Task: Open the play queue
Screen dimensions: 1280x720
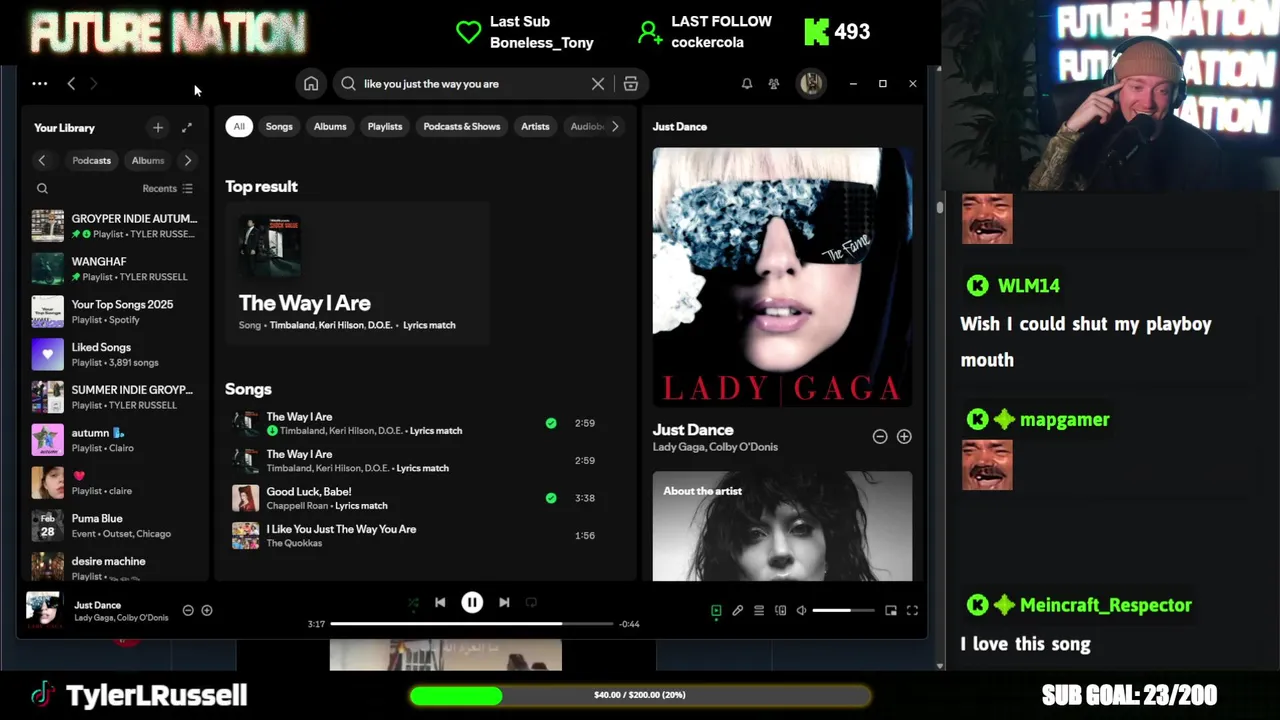Action: (x=759, y=611)
